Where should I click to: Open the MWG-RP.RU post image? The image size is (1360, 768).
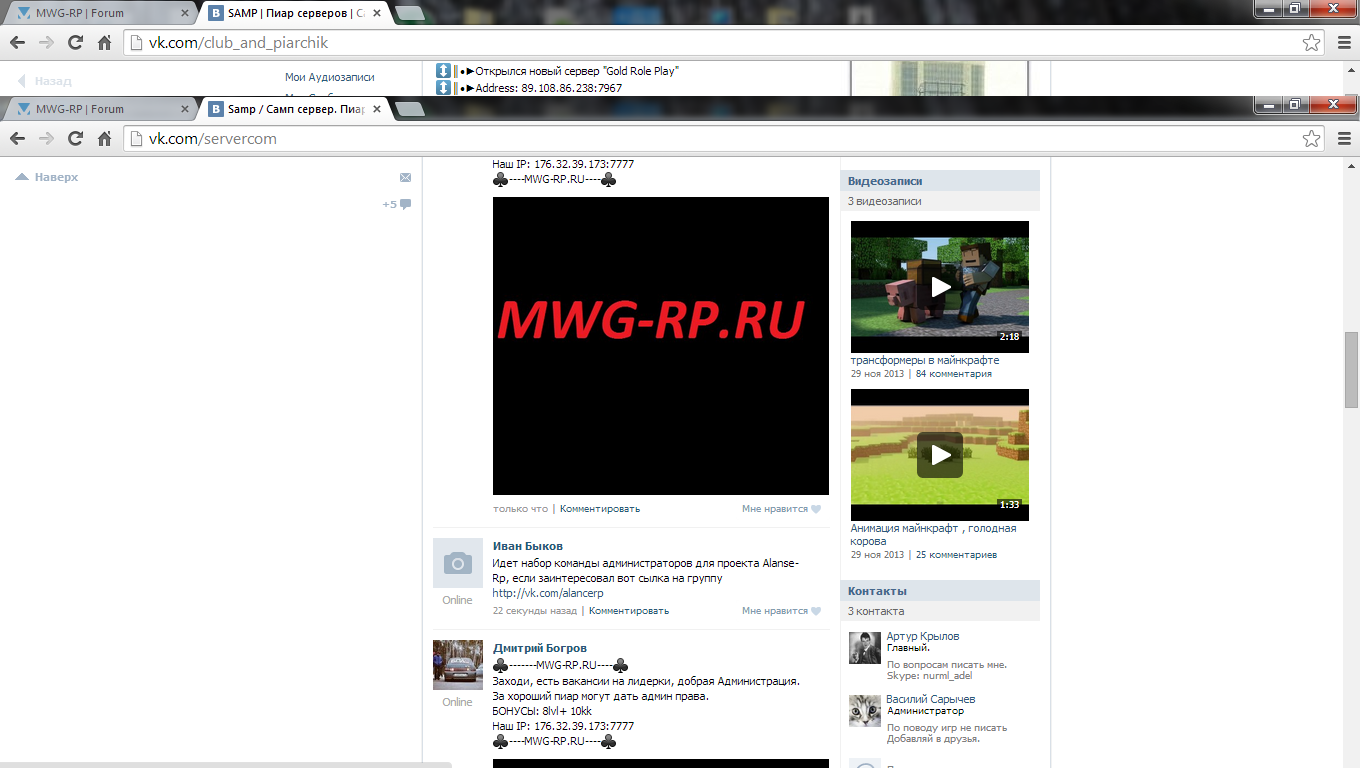tap(661, 346)
